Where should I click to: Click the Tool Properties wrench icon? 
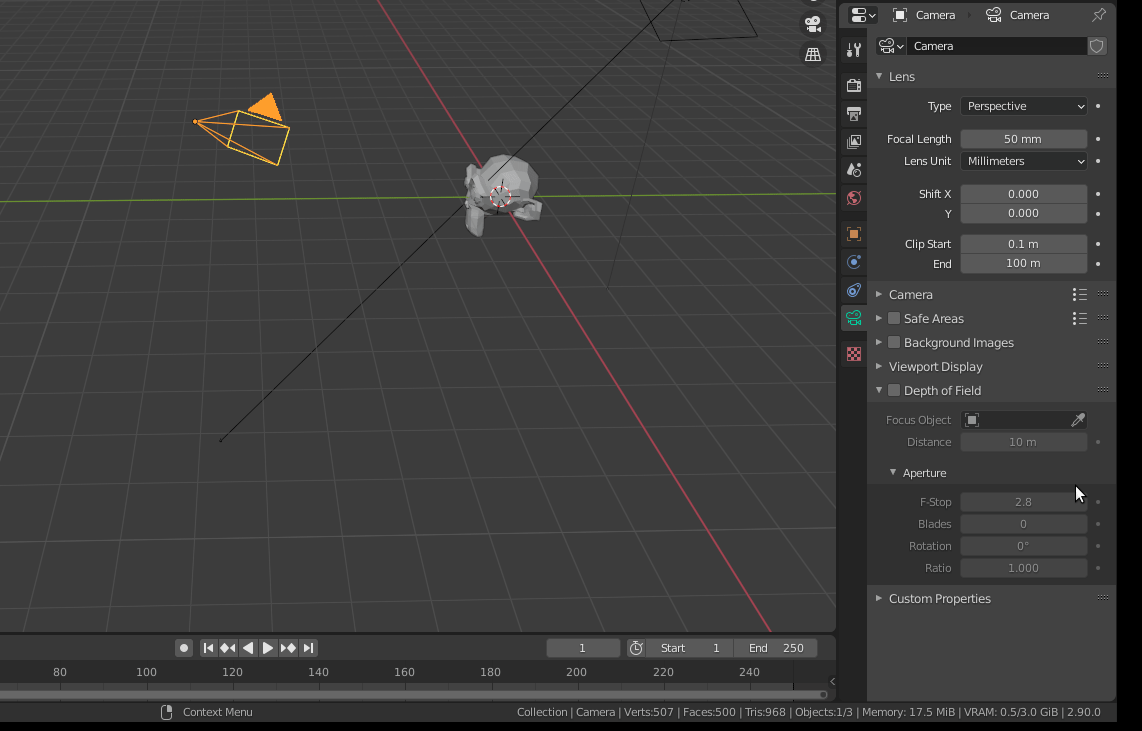[853, 48]
